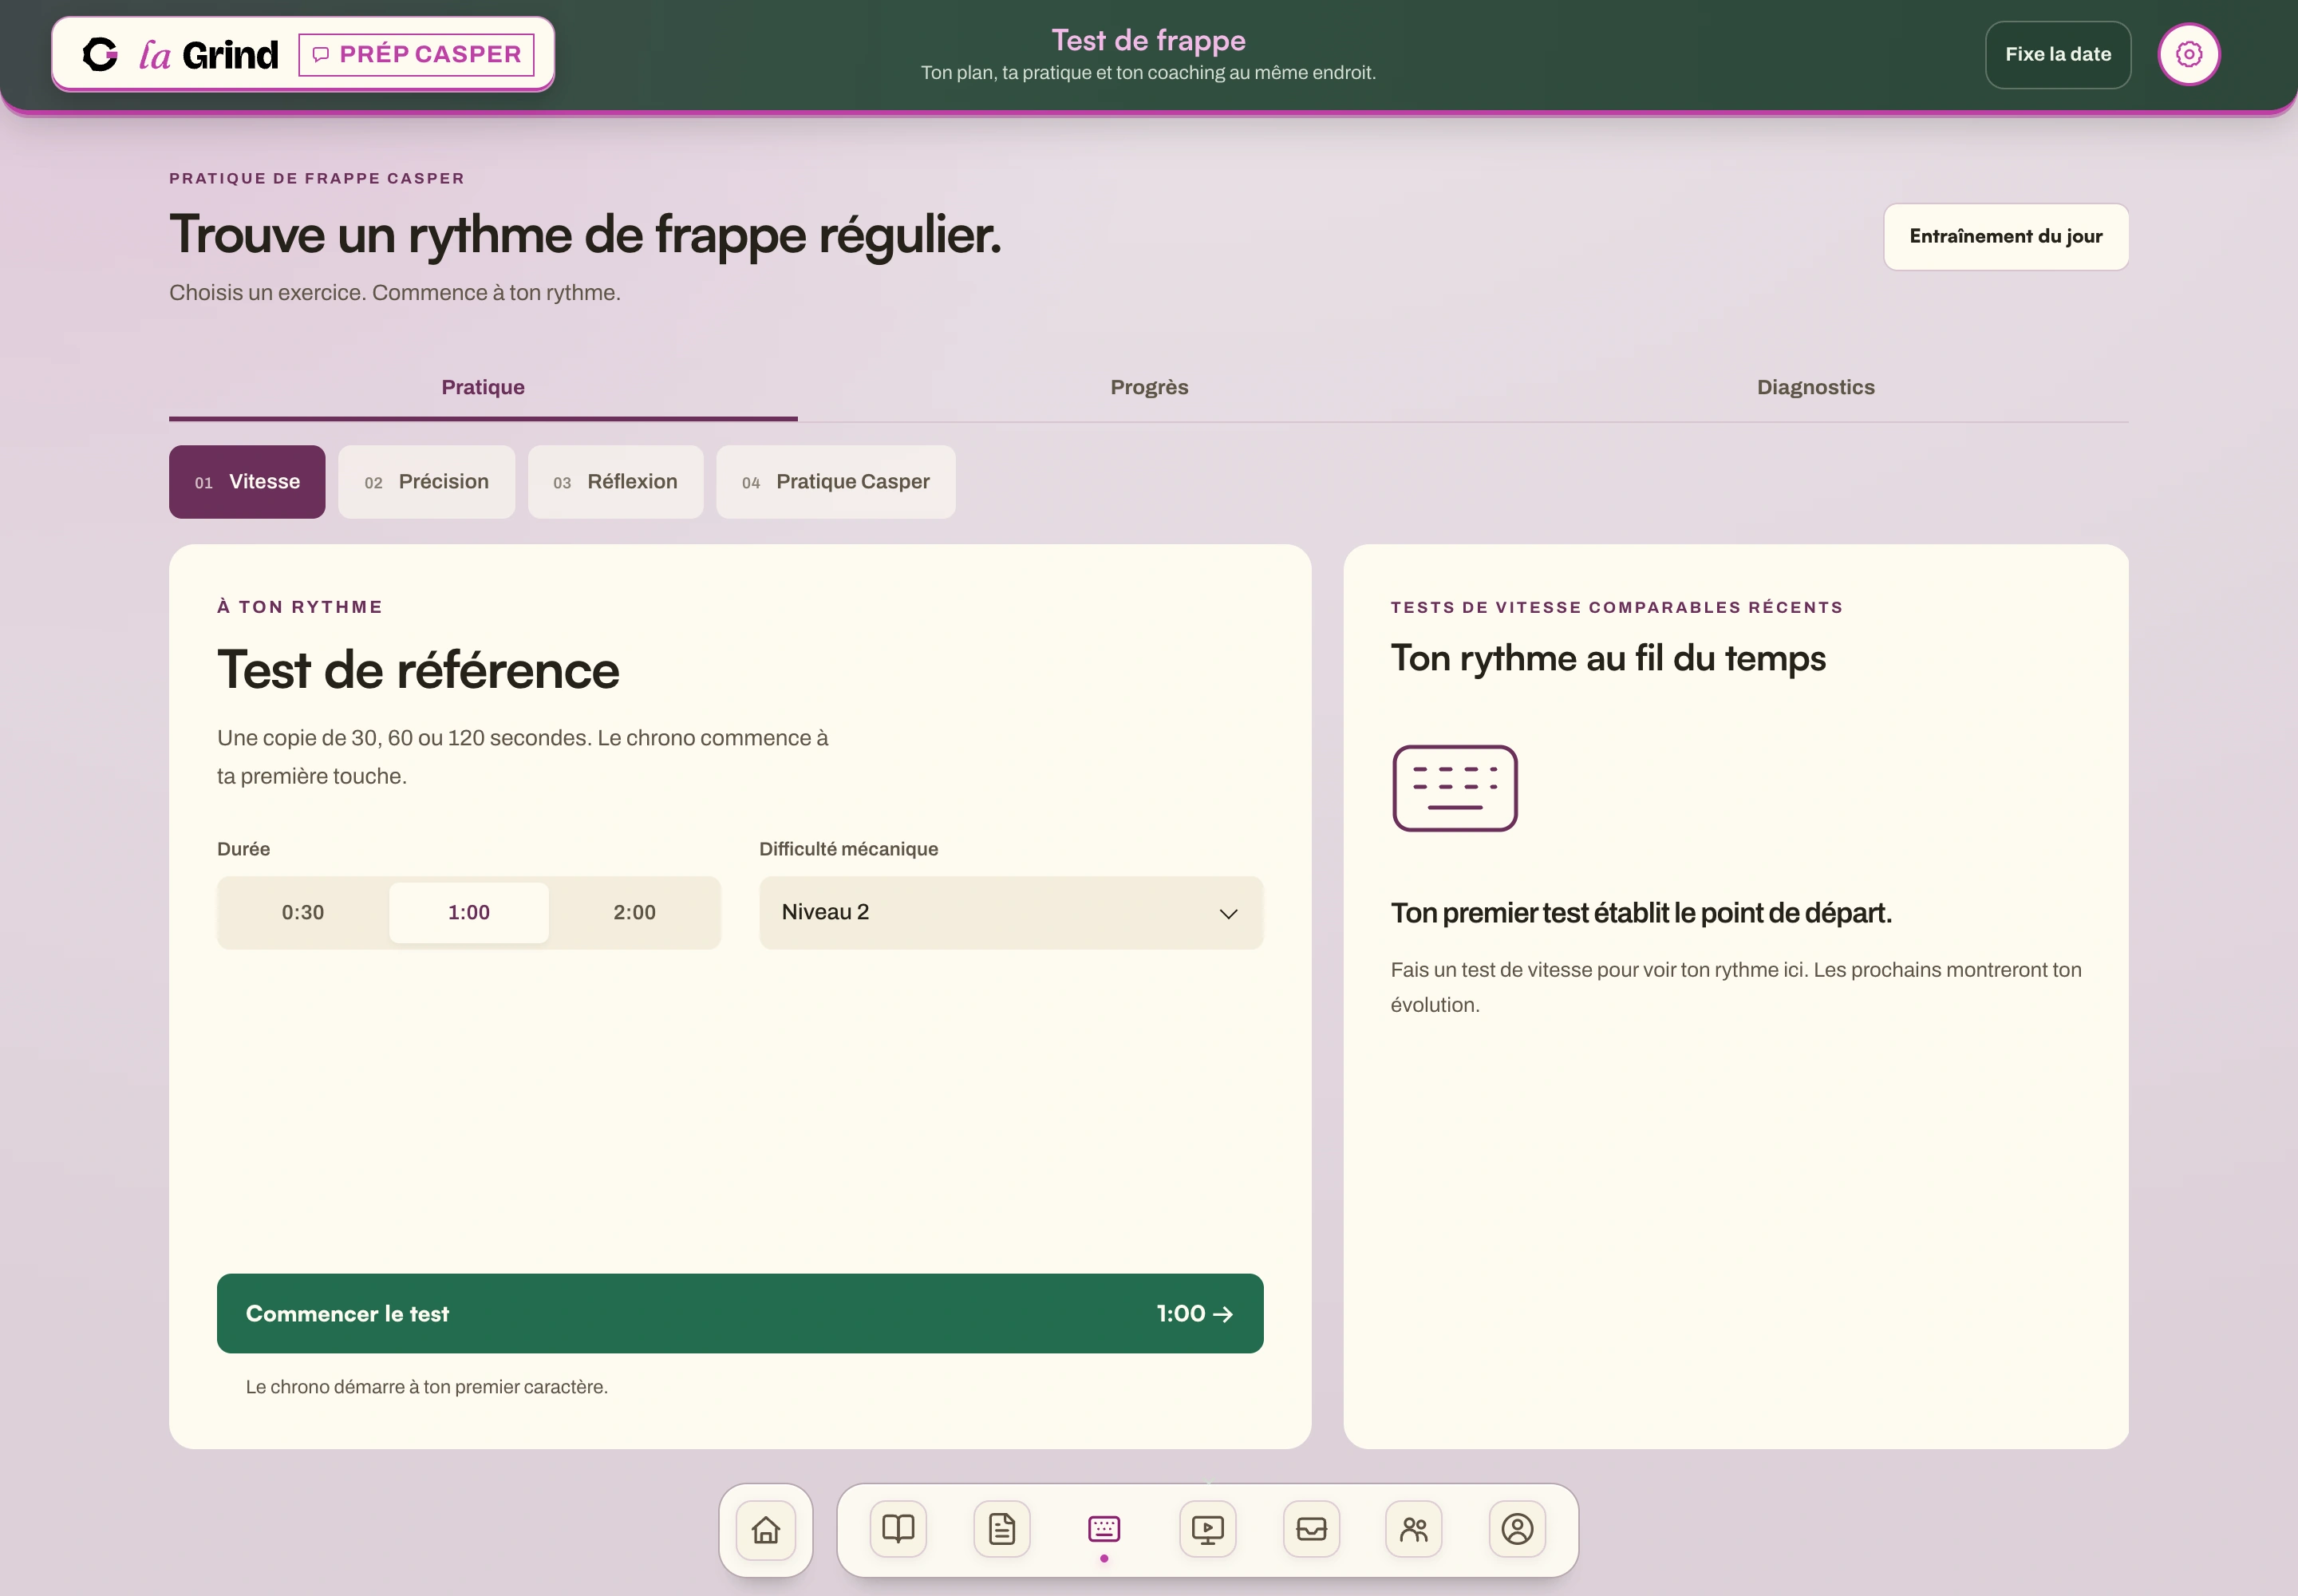
Task: Open the open-book icon in dock
Action: 898,1529
